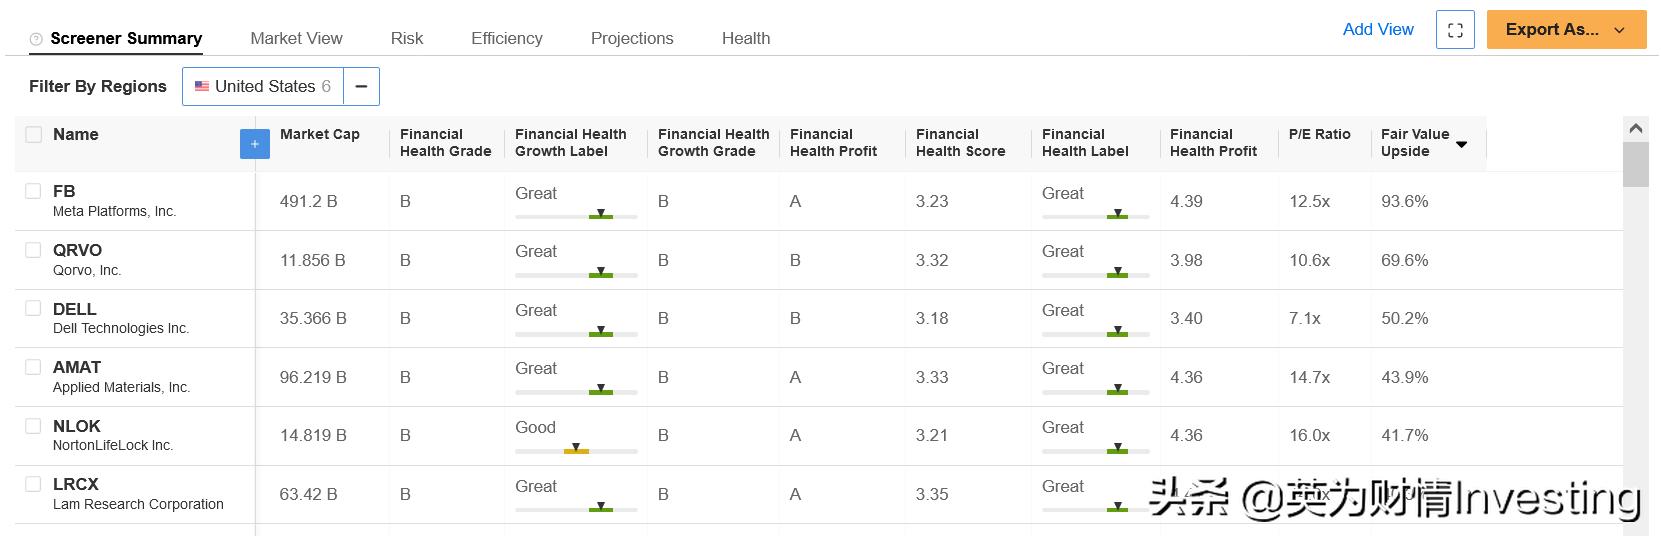Image resolution: width=1661 pixels, height=536 pixels.
Task: Open the Projections tab
Action: click(x=632, y=38)
